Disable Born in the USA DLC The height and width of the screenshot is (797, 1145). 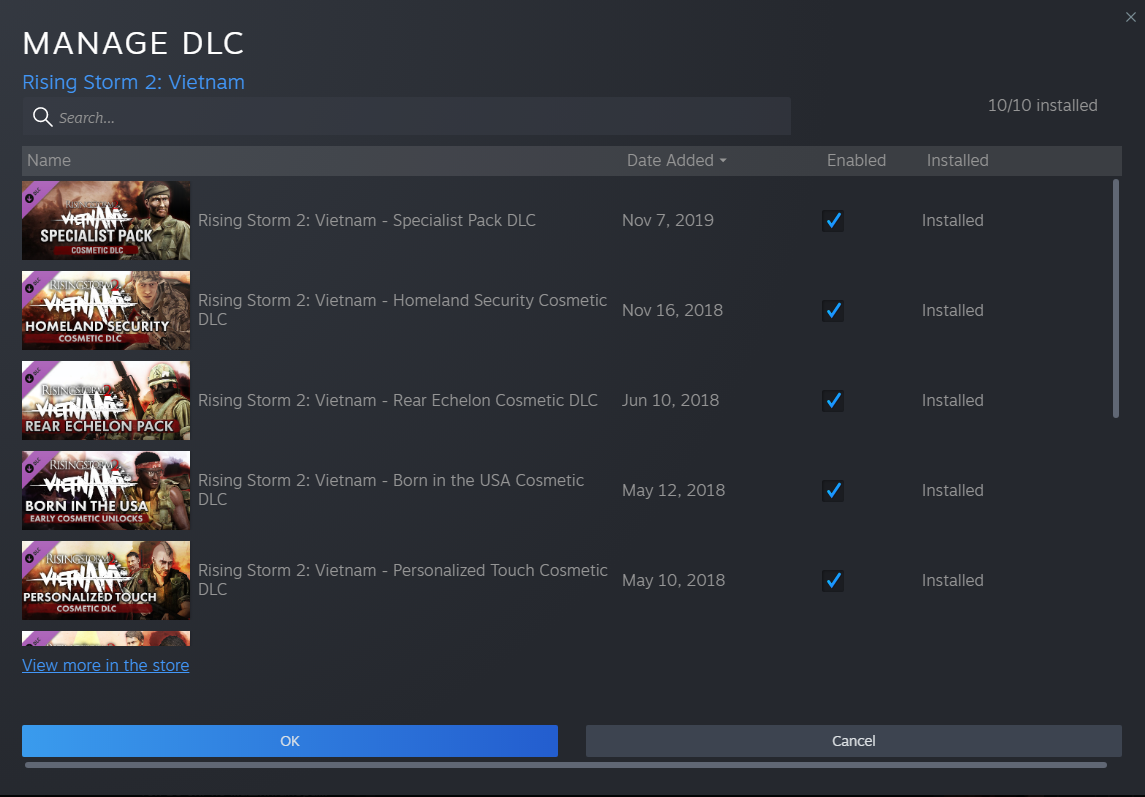(833, 491)
